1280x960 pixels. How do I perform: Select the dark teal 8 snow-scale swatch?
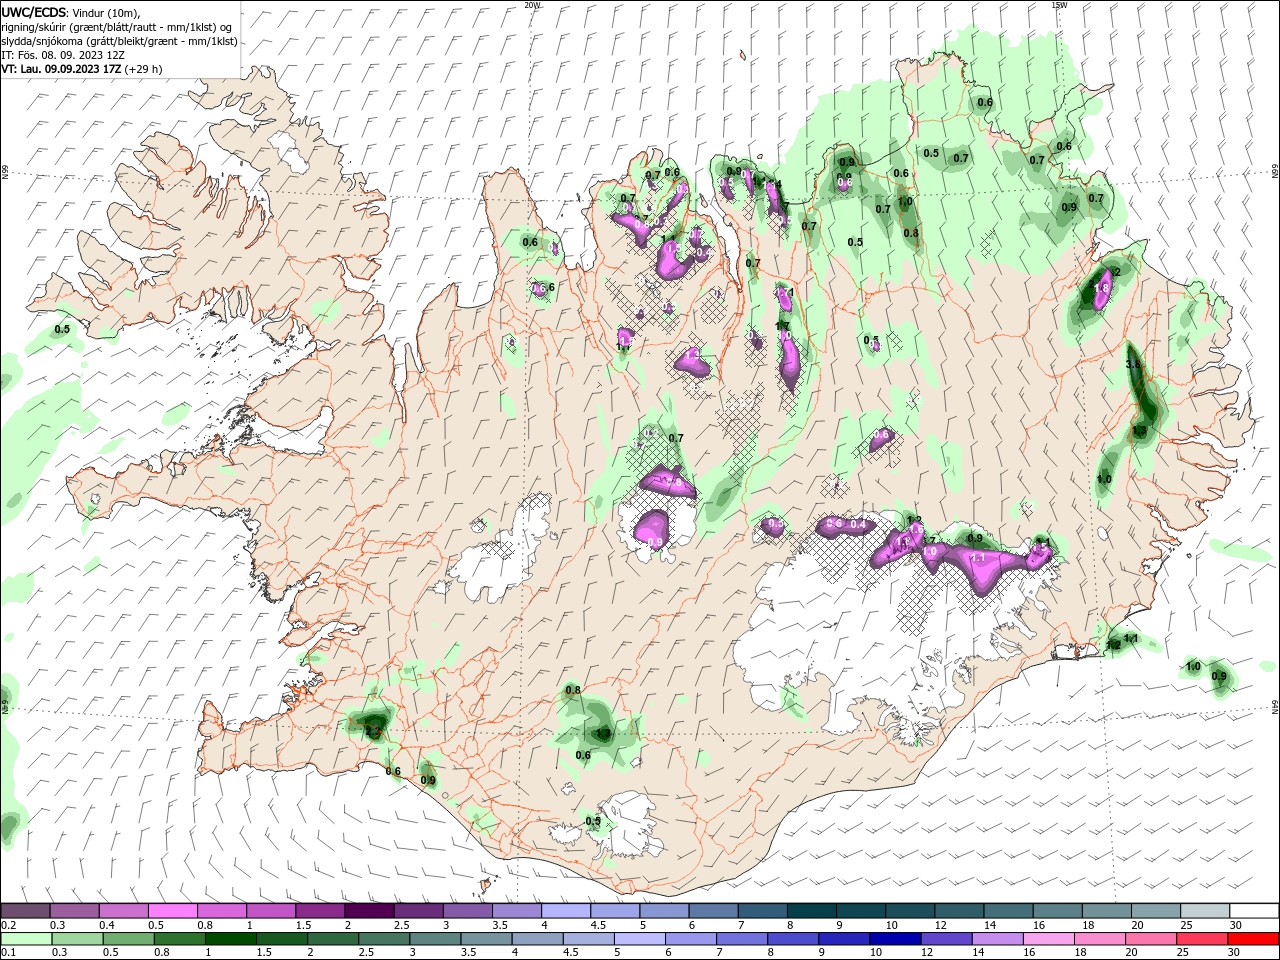click(x=812, y=911)
